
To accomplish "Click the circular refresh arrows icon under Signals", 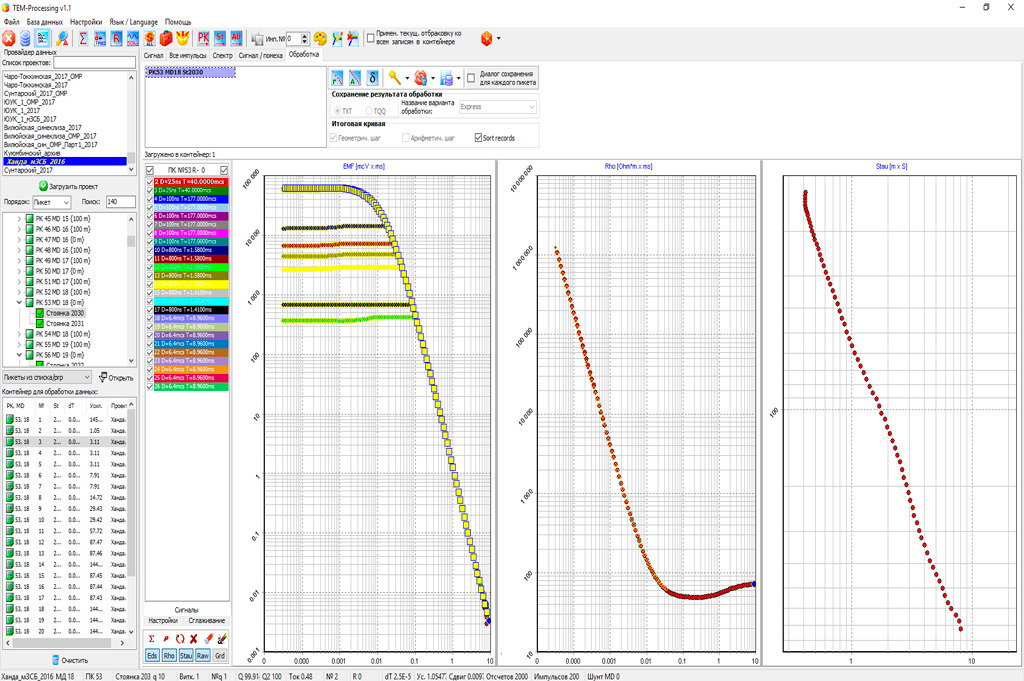I will [179, 638].
